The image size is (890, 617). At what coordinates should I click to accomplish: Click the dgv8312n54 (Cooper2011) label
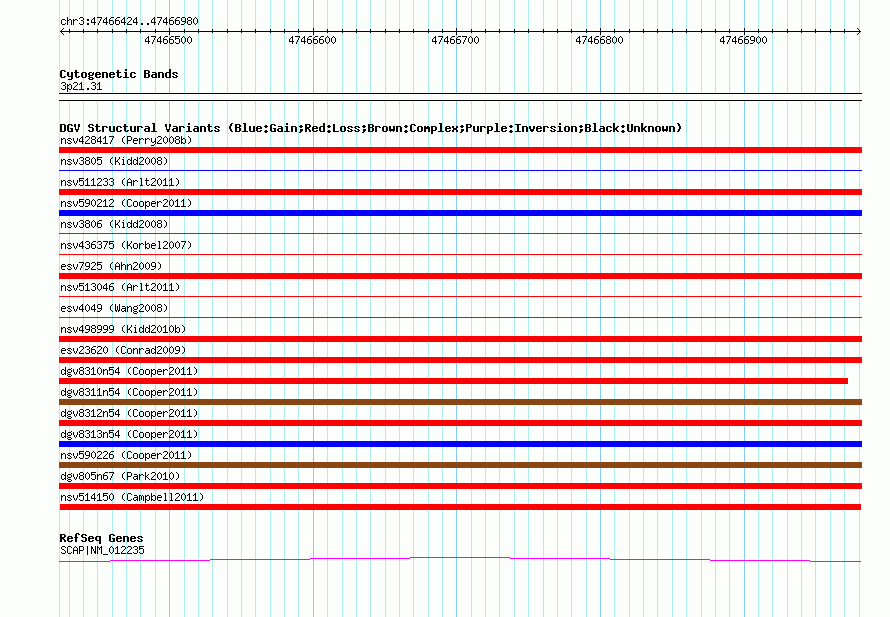[x=129, y=413]
